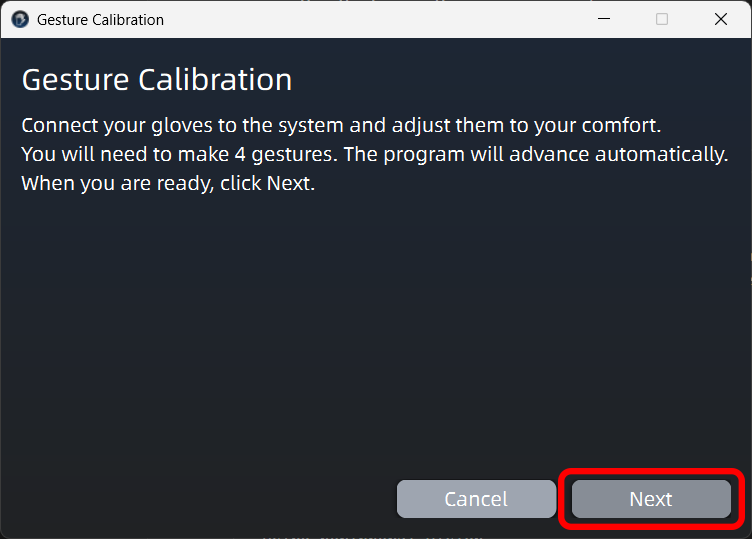Select the large Gesture Calibration heading

click(157, 79)
